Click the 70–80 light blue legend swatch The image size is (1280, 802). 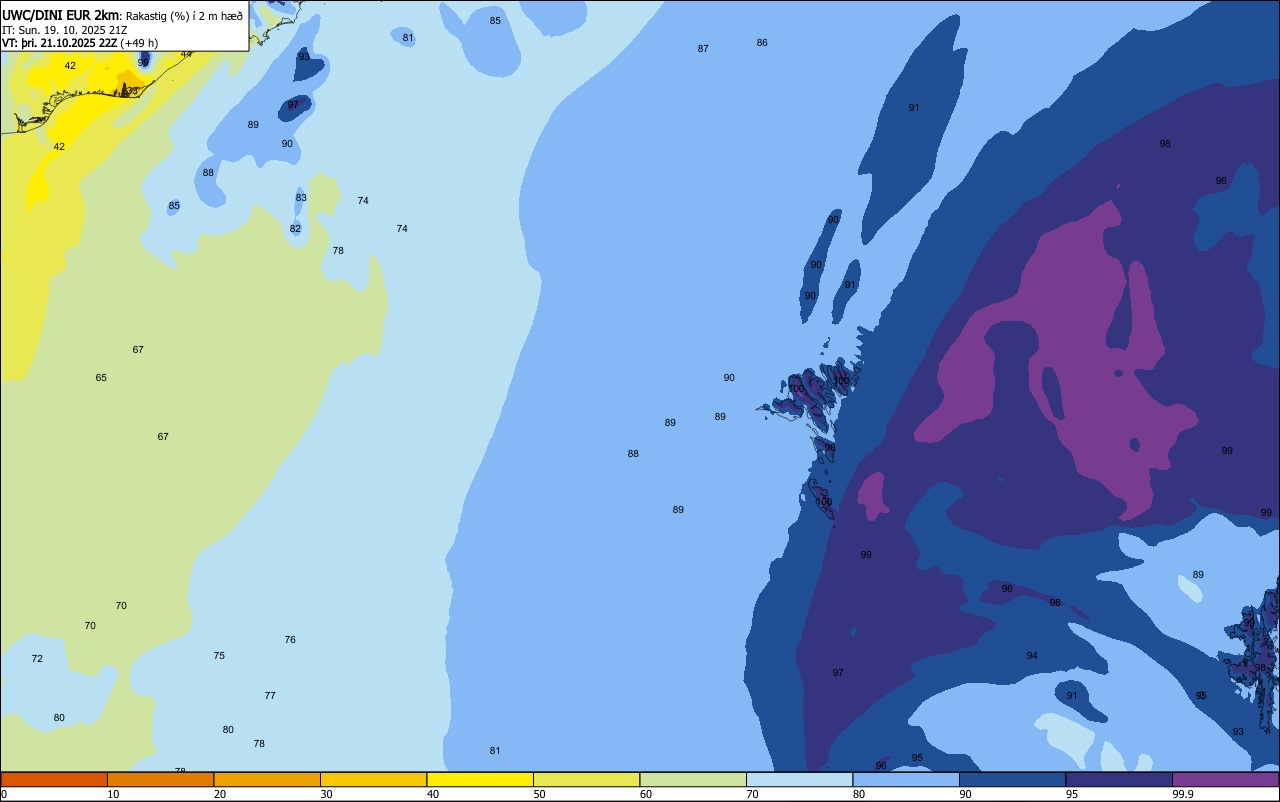click(x=799, y=779)
